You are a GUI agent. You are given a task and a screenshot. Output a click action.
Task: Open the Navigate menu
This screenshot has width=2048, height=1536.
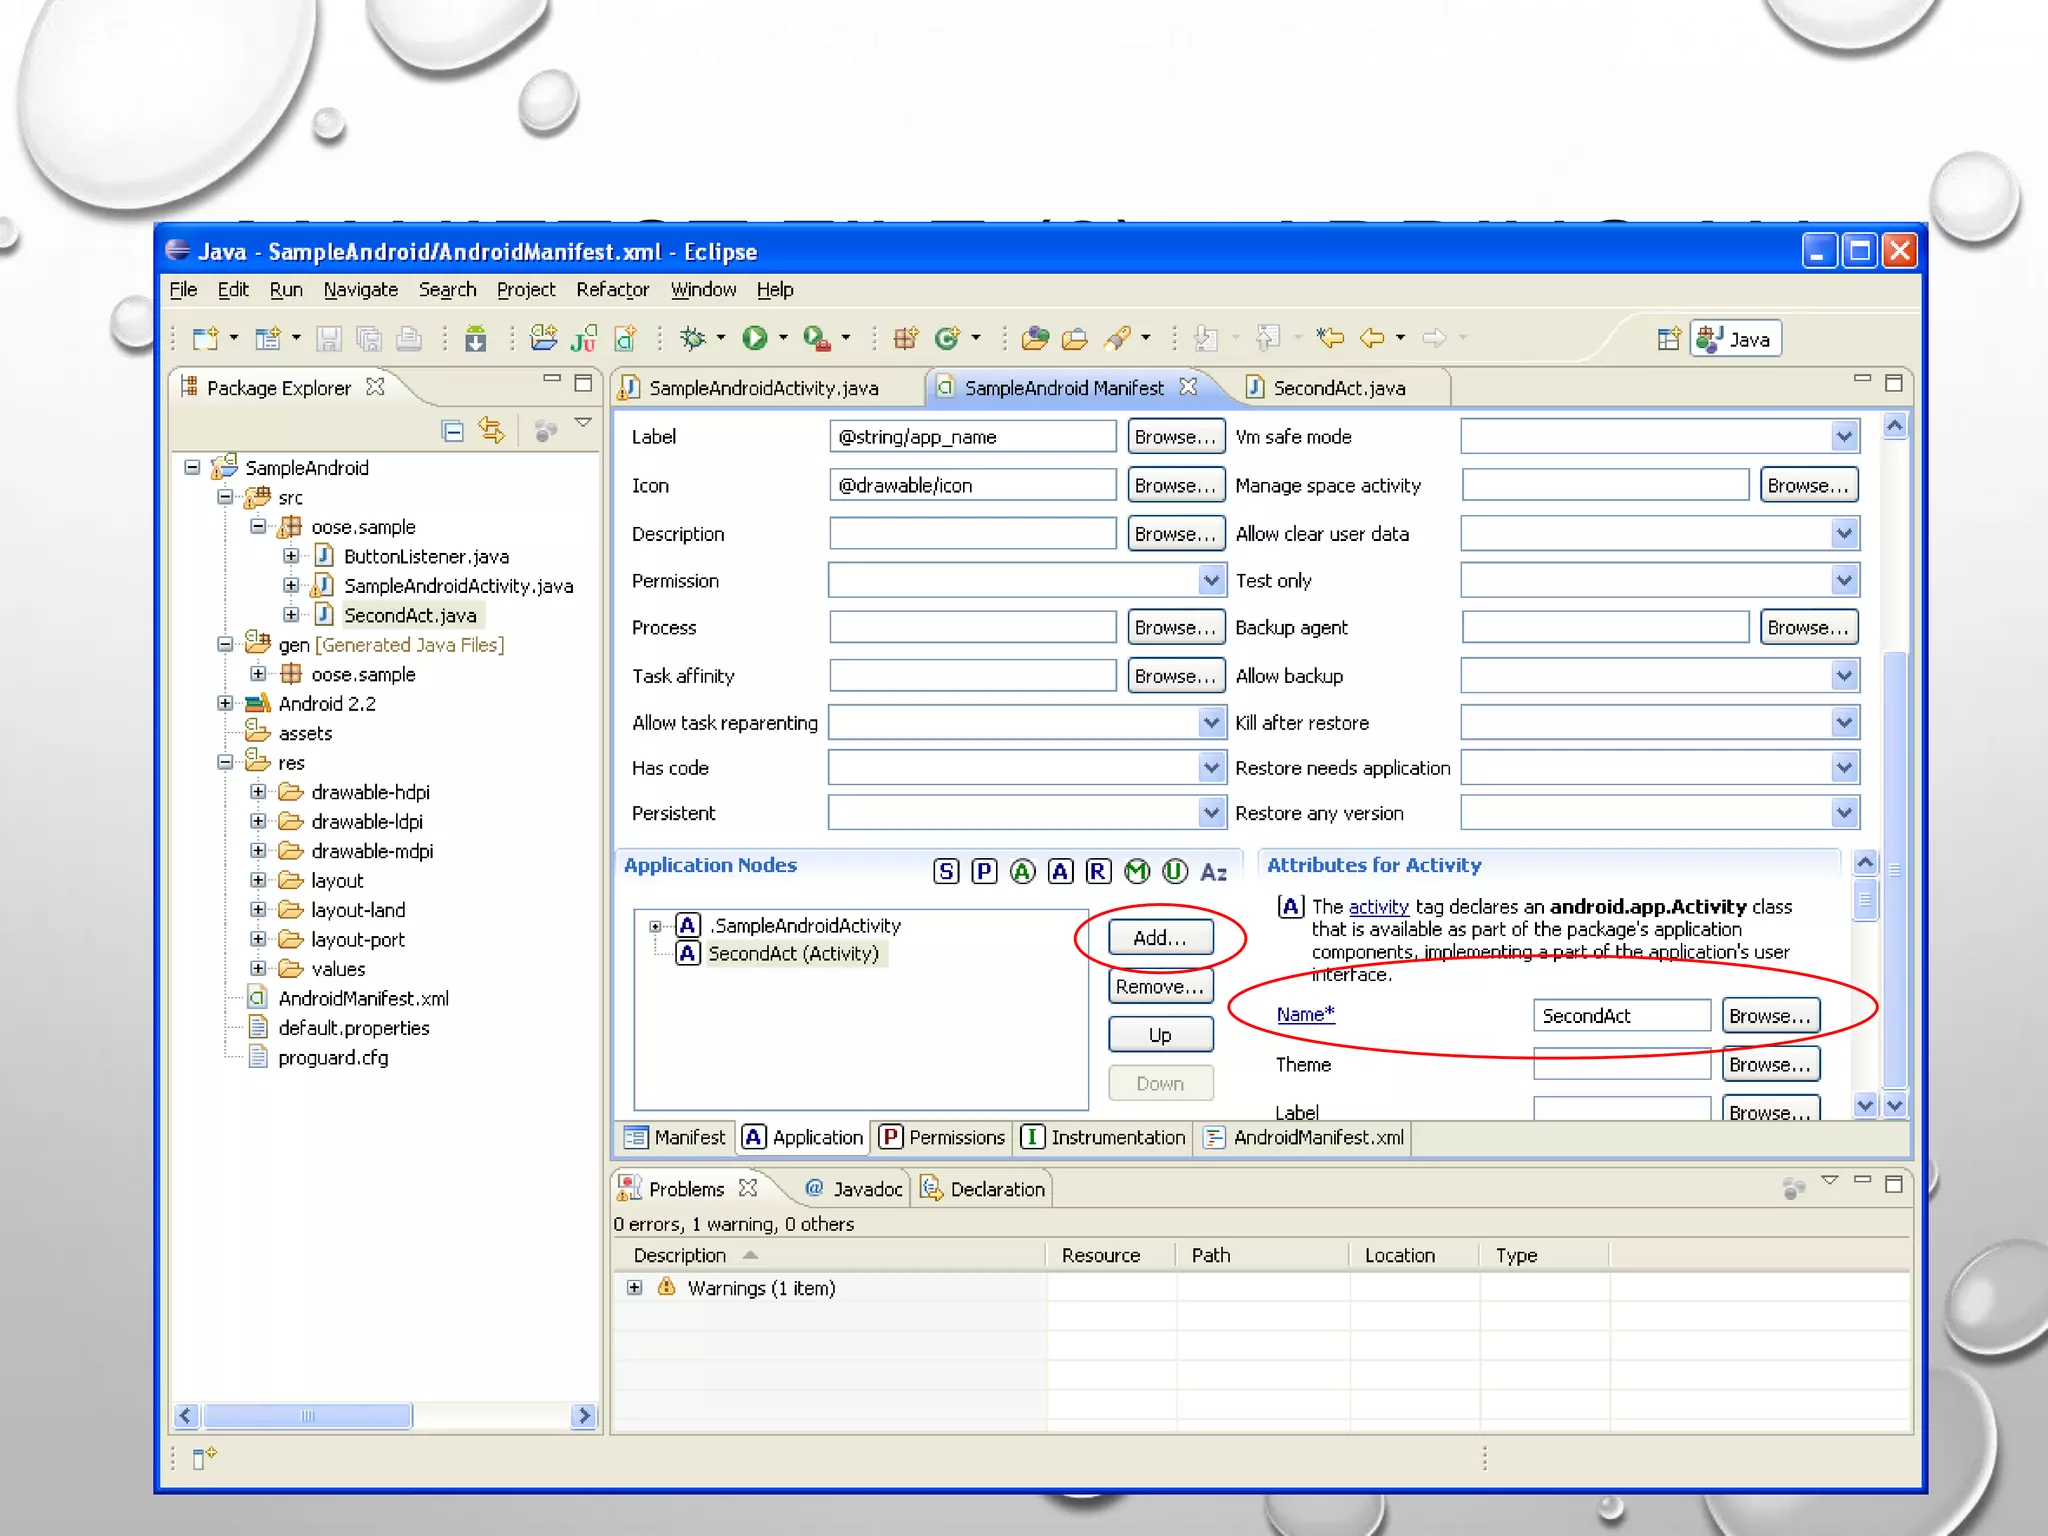tap(360, 289)
